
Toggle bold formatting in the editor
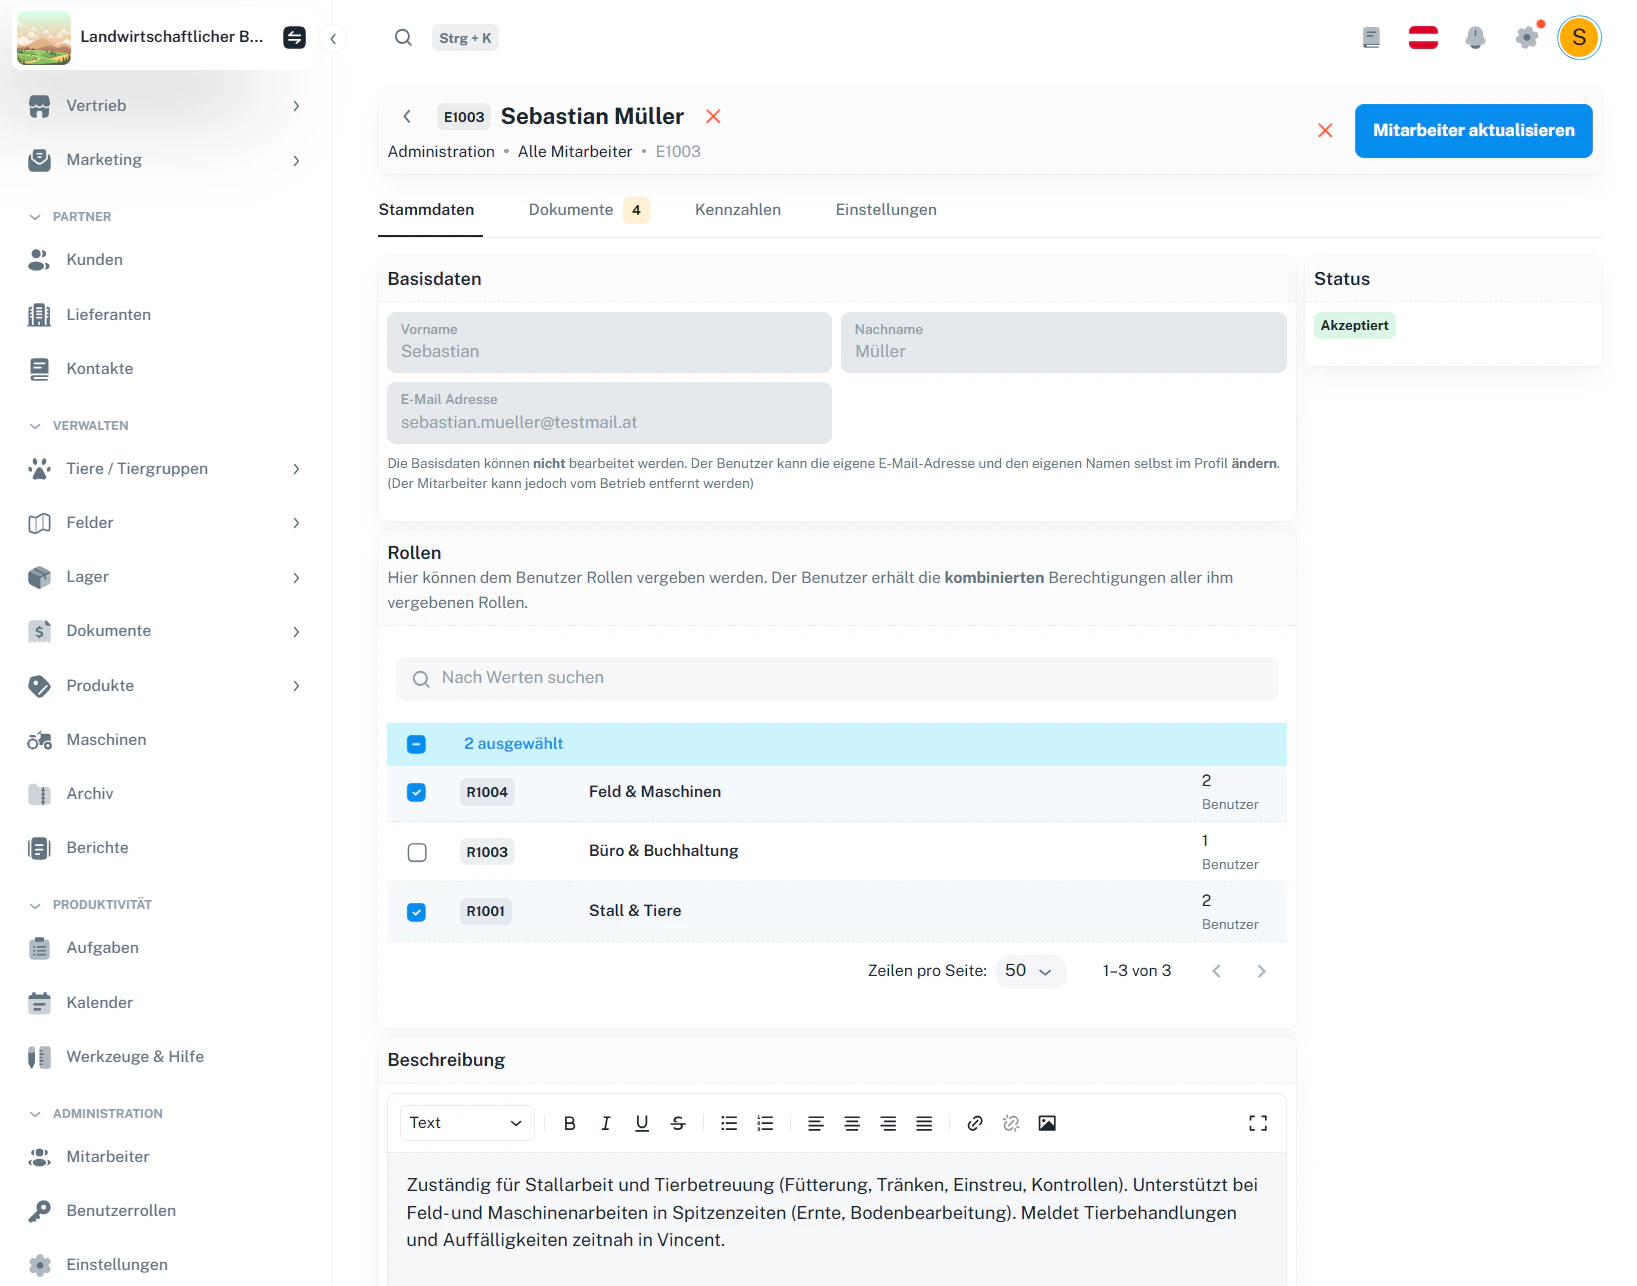[x=569, y=1123]
